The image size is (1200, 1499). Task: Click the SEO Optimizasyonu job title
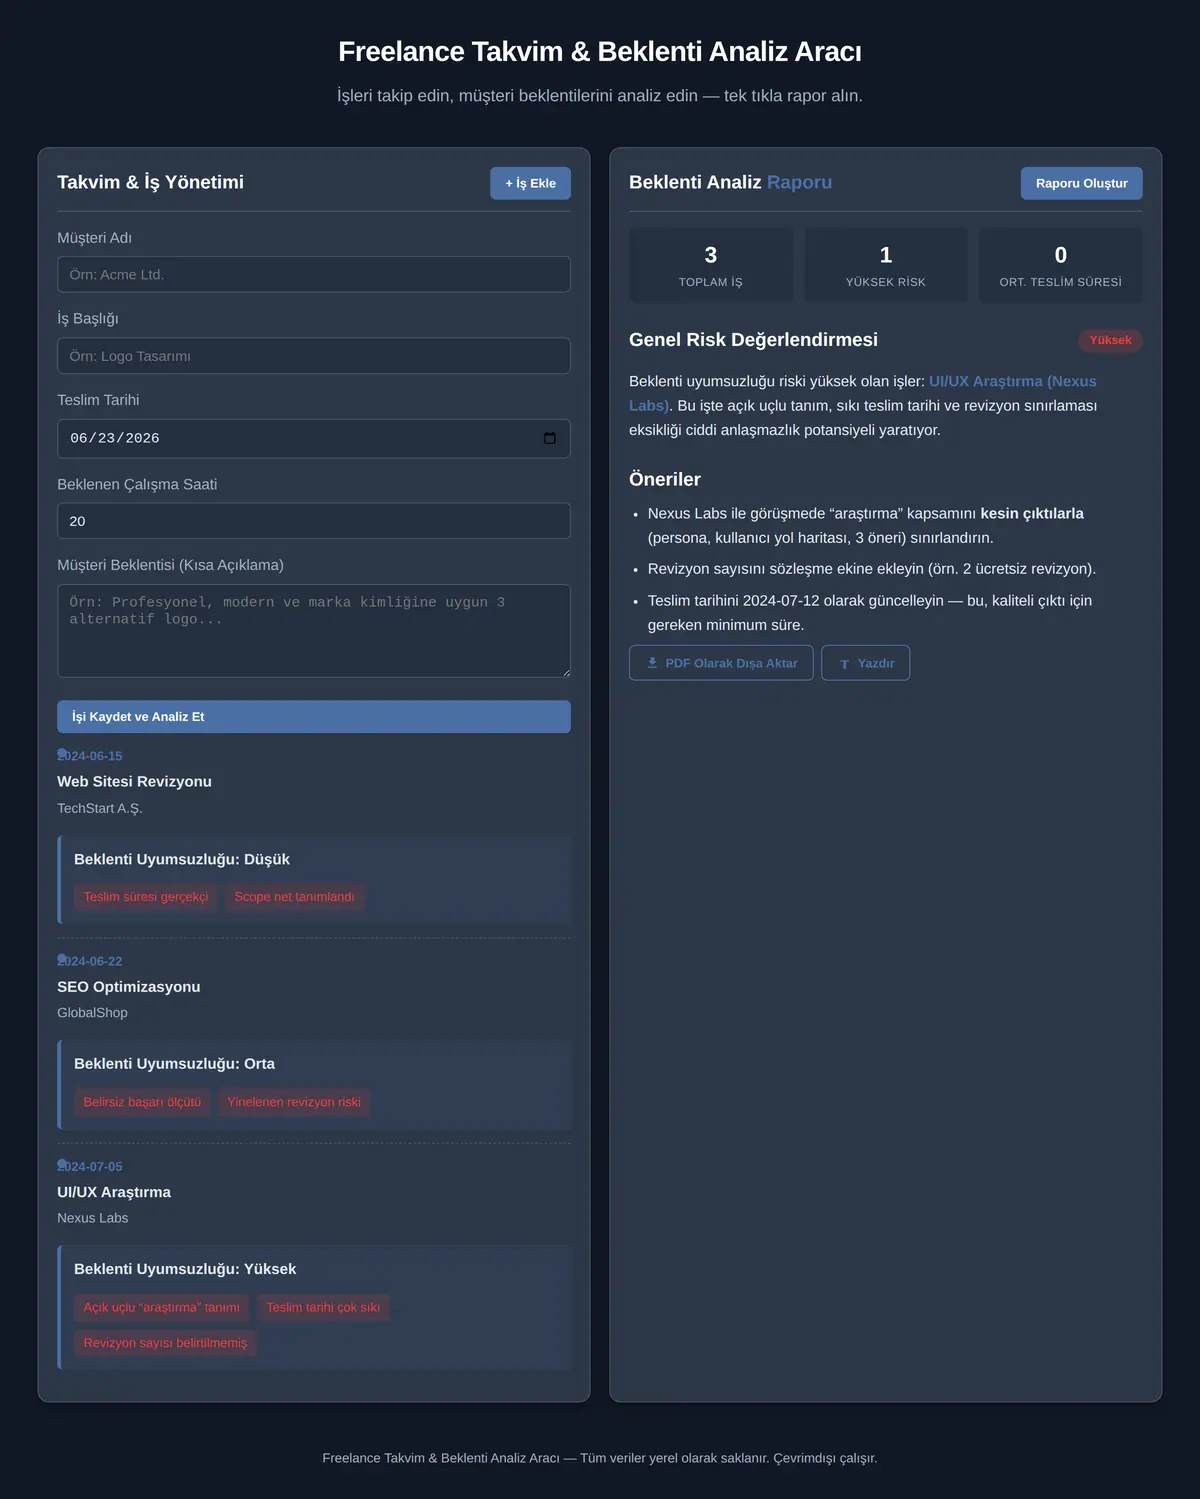(x=129, y=986)
